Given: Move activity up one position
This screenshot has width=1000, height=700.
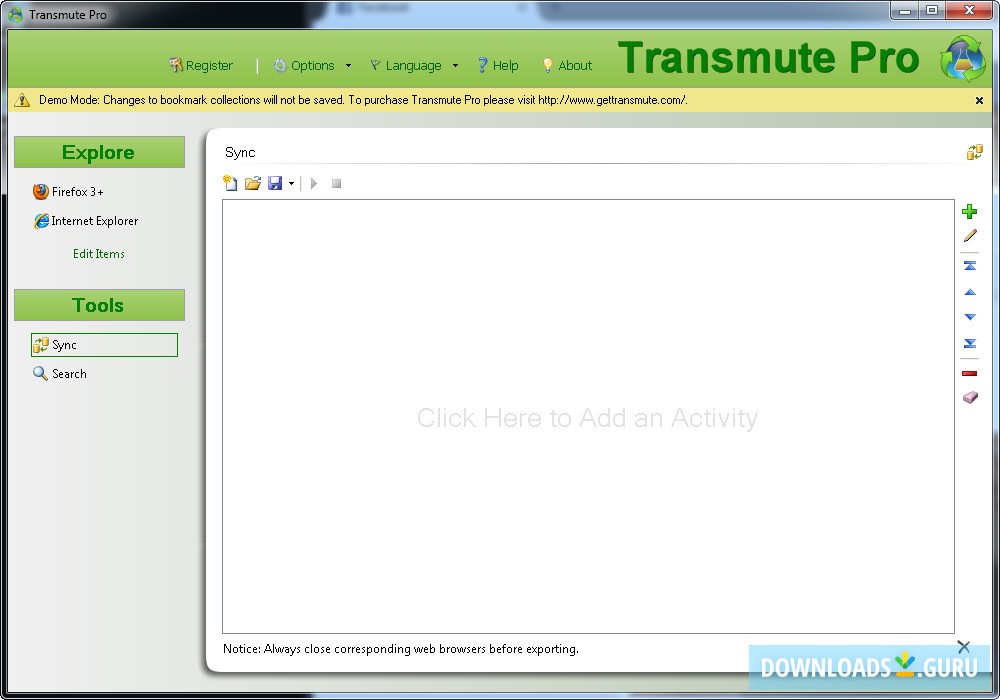Looking at the screenshot, I should tap(970, 292).
